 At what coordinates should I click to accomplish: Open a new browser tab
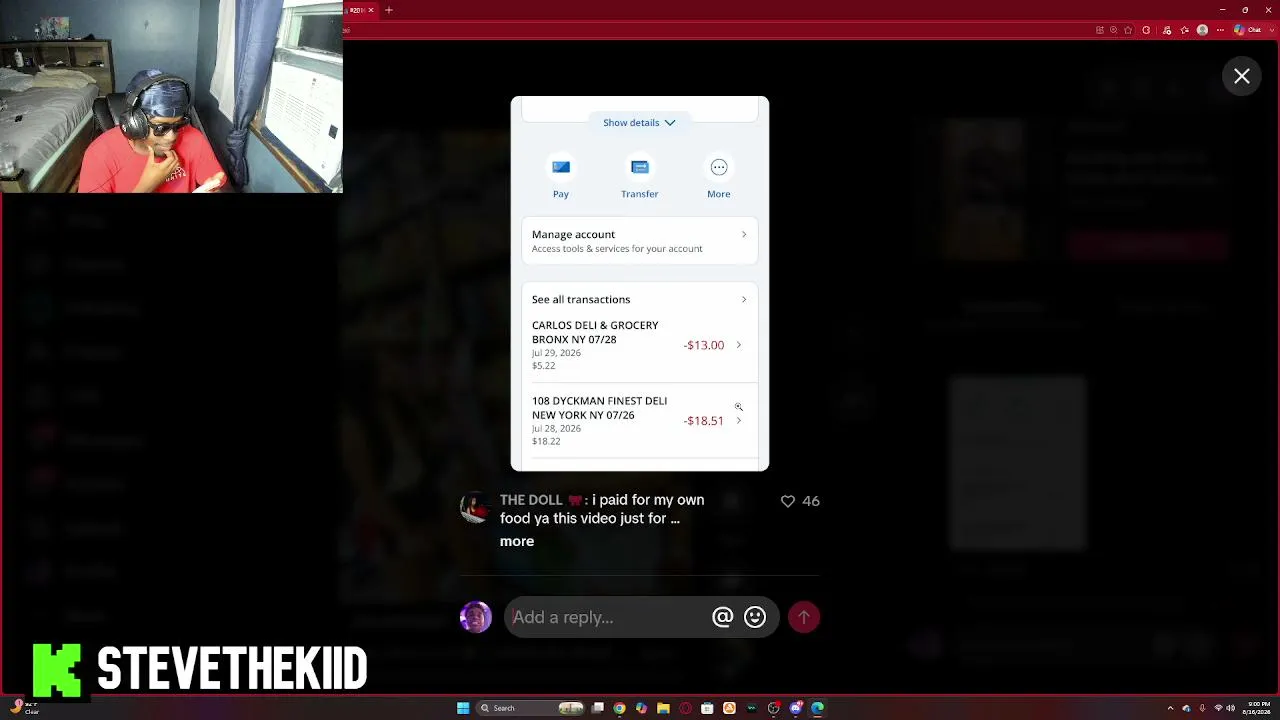[x=389, y=10]
